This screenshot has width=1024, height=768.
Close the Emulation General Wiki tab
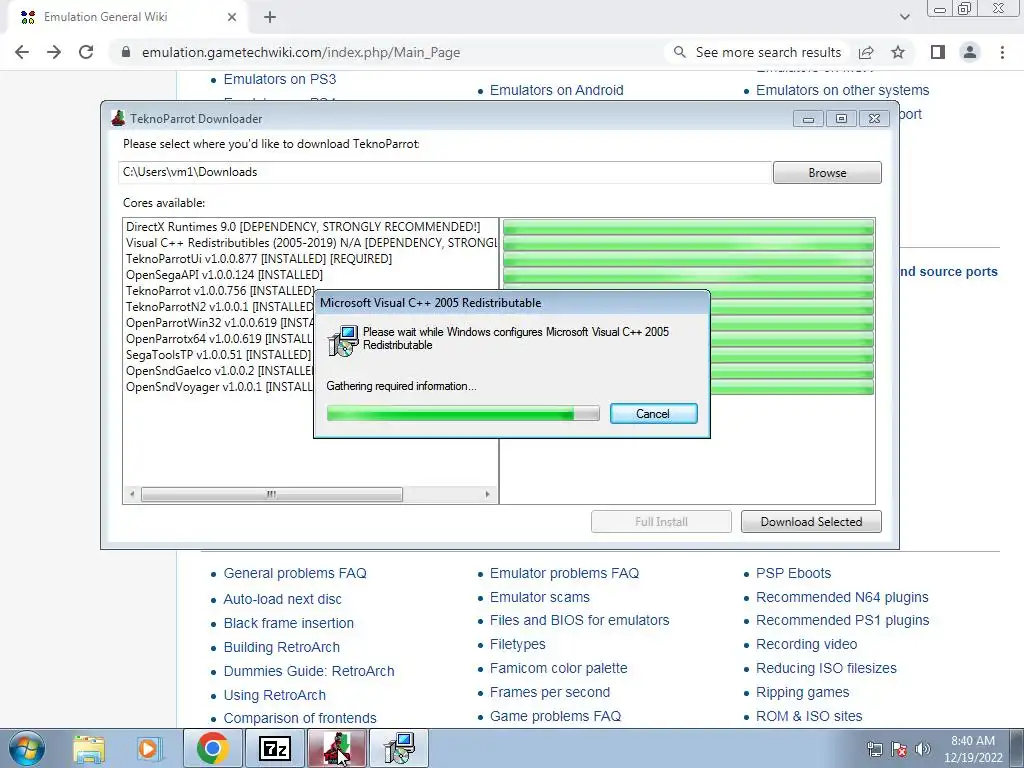point(232,18)
